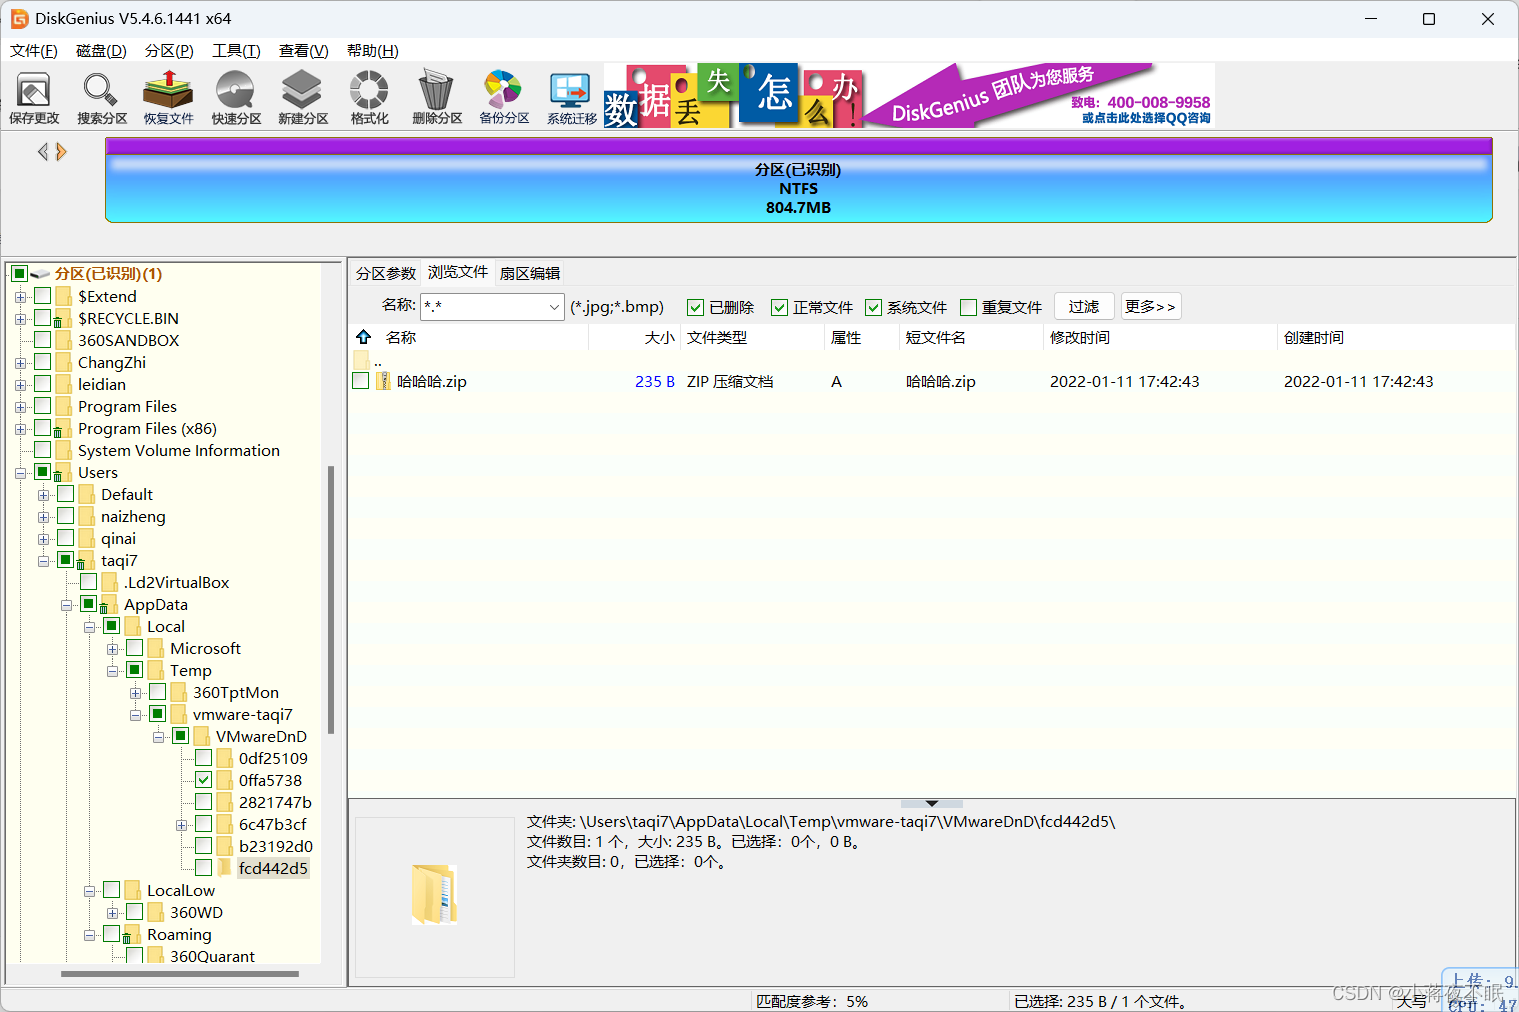Disable the 系统文件 (System Files) checkbox

(x=874, y=307)
